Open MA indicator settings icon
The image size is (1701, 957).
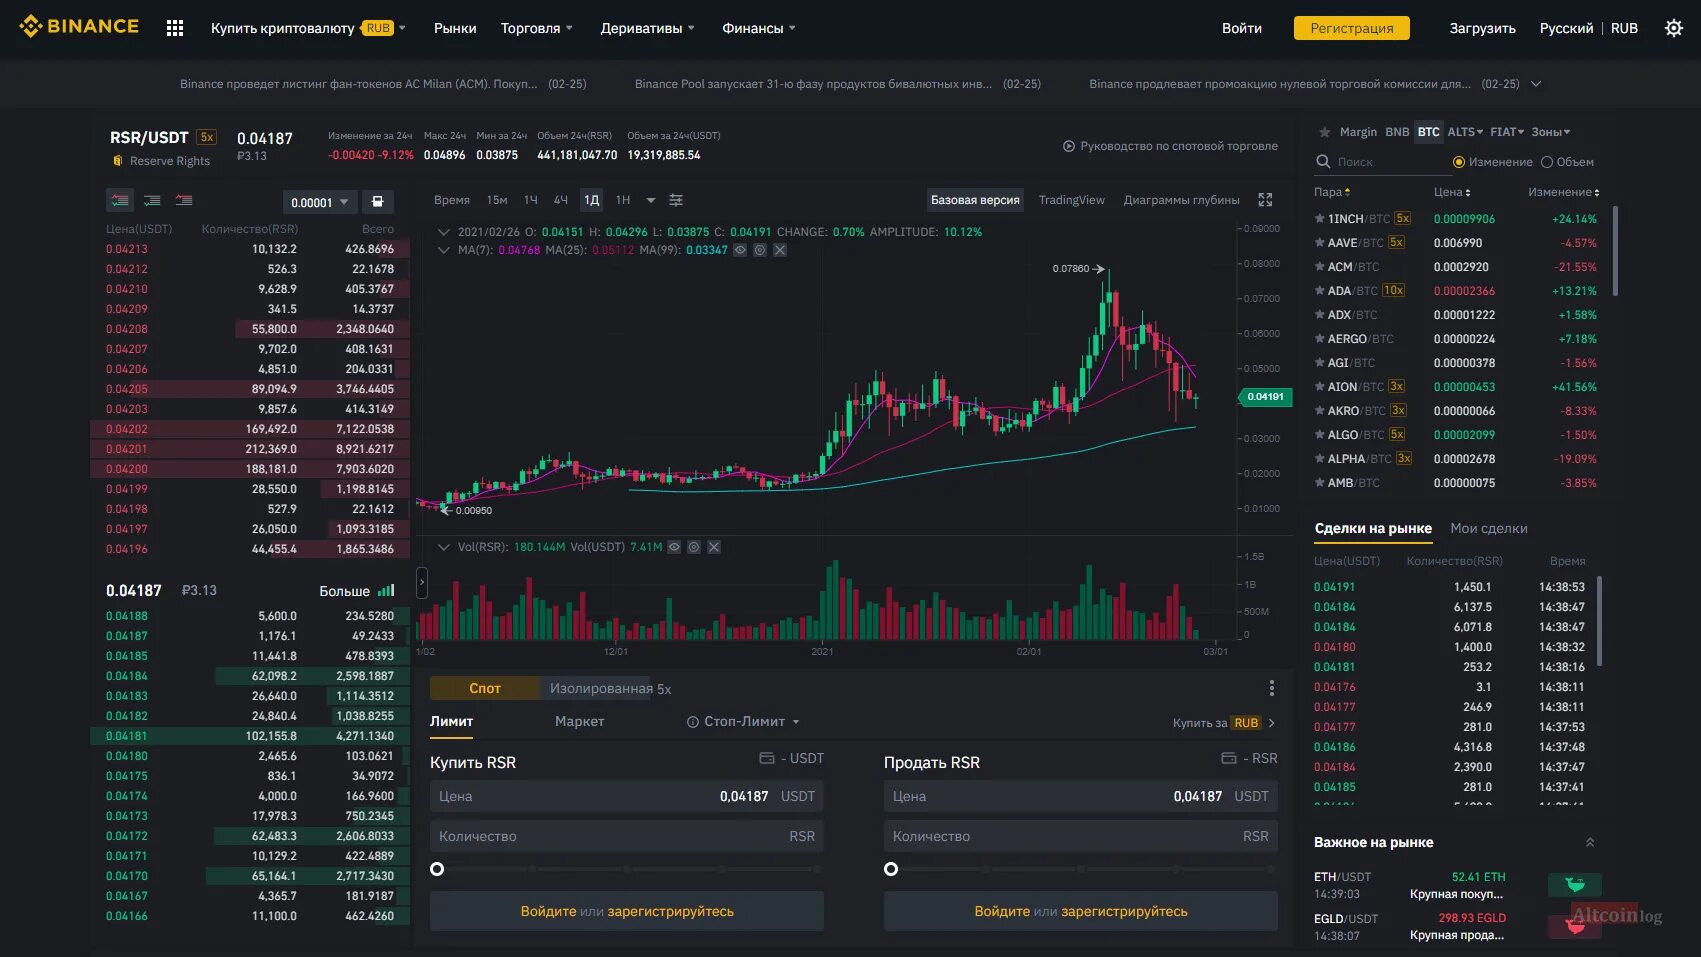pos(760,250)
